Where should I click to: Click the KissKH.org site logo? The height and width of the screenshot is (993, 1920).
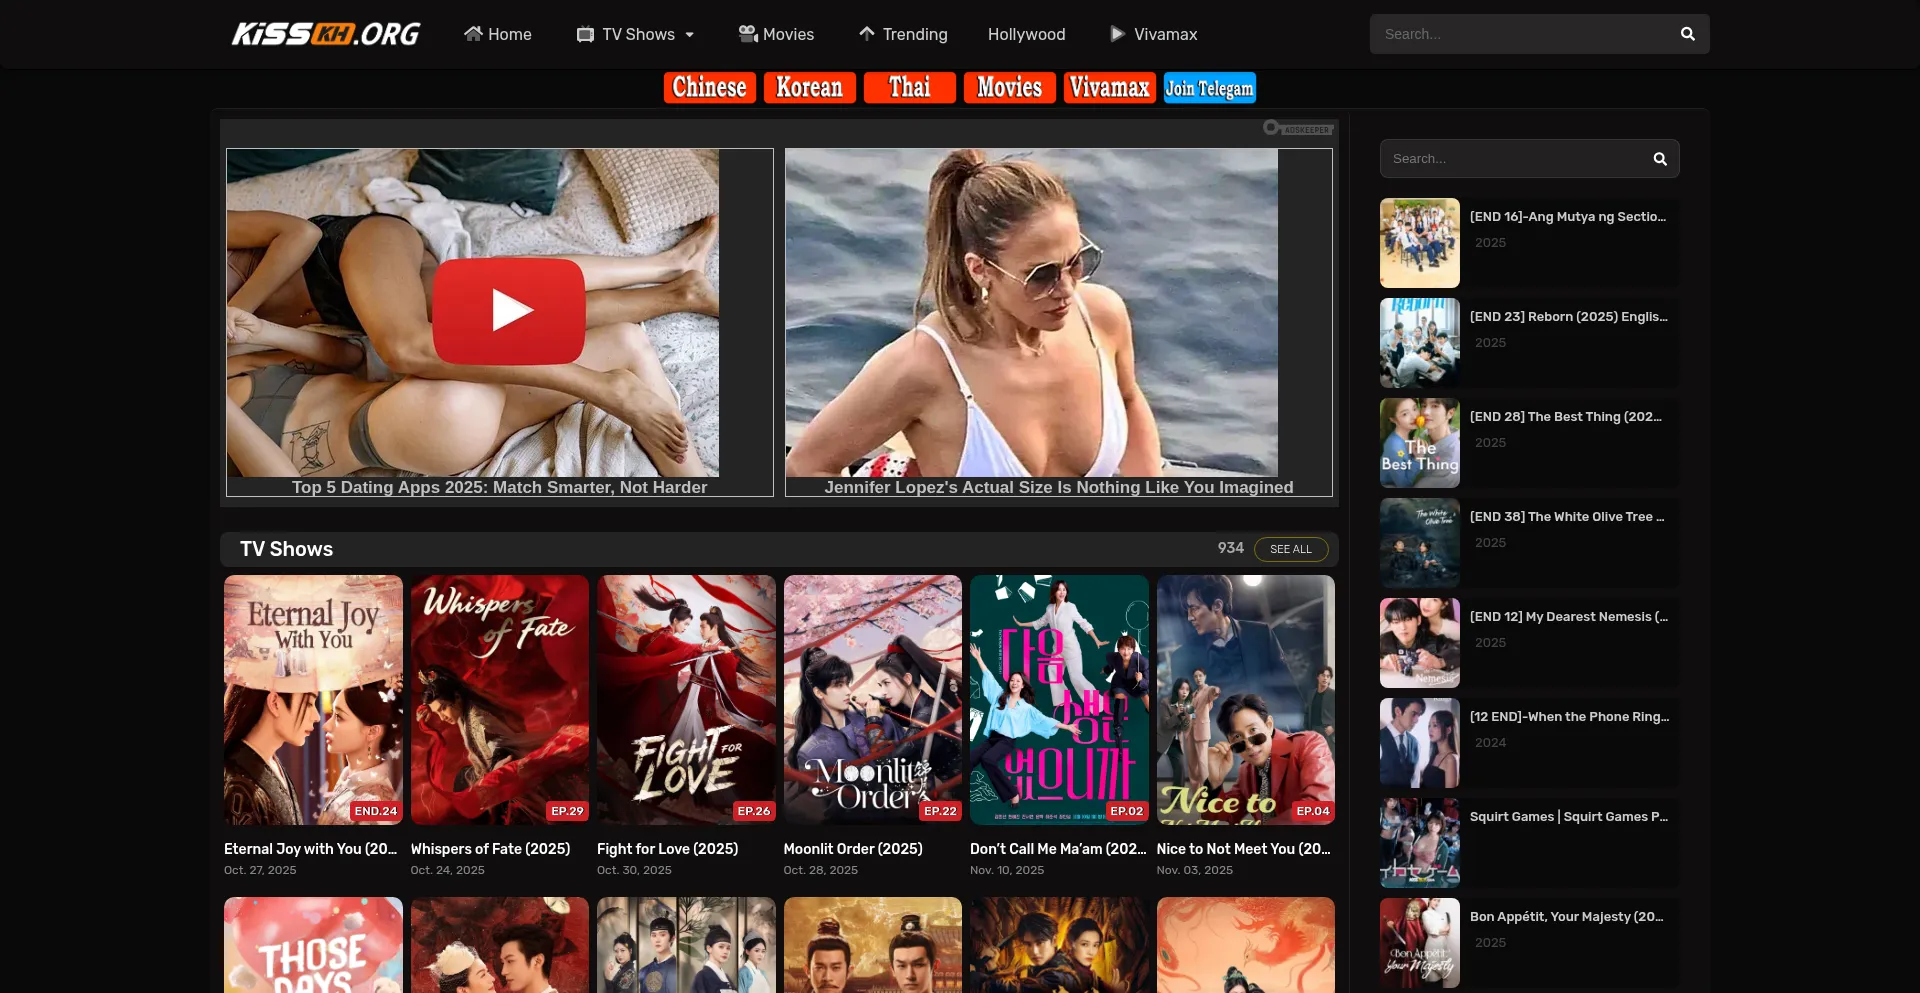325,34
